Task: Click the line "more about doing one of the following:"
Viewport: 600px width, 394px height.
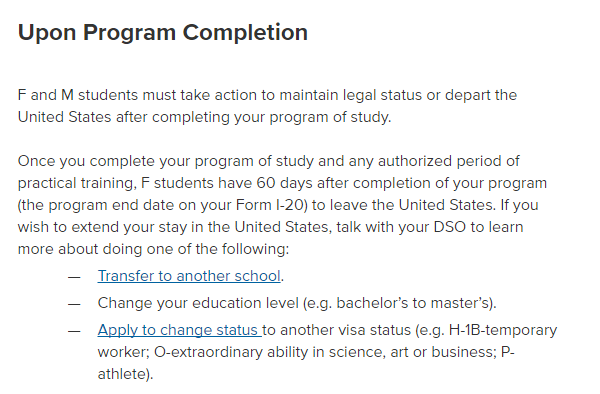Action: point(153,249)
